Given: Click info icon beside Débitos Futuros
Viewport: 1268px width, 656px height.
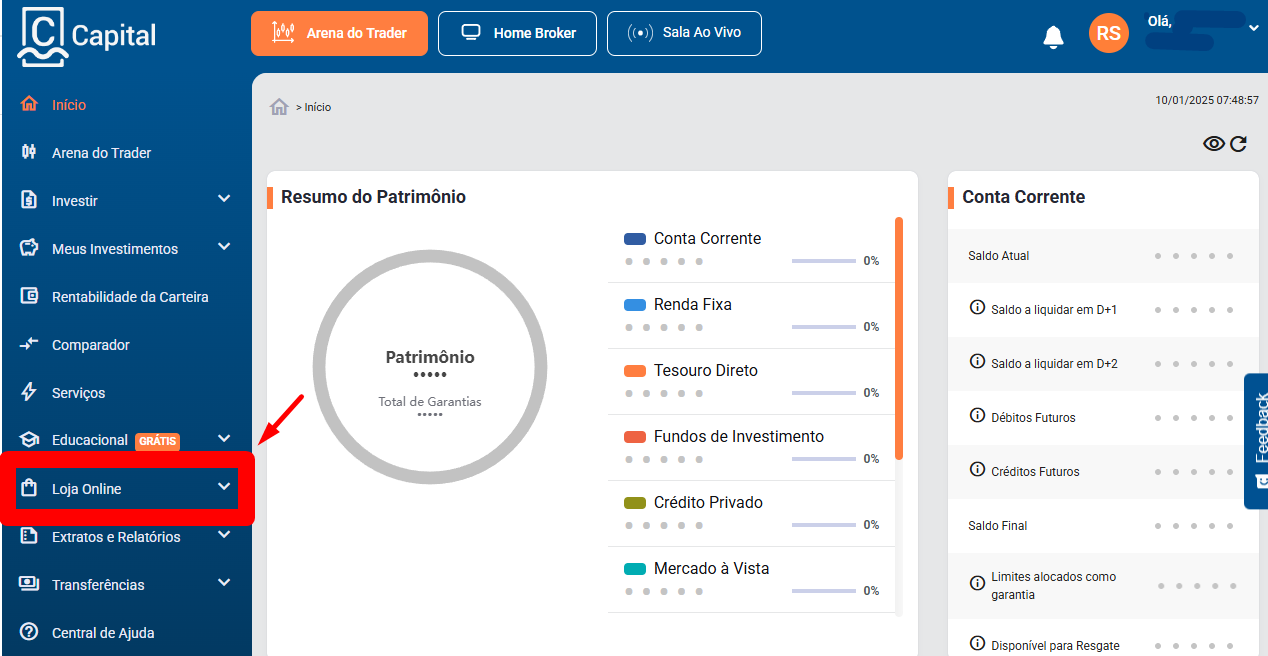Looking at the screenshot, I should (978, 415).
